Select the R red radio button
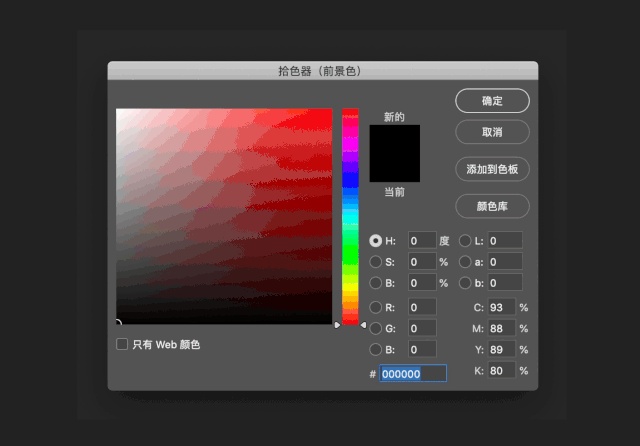This screenshot has width=640, height=446. coord(376,307)
